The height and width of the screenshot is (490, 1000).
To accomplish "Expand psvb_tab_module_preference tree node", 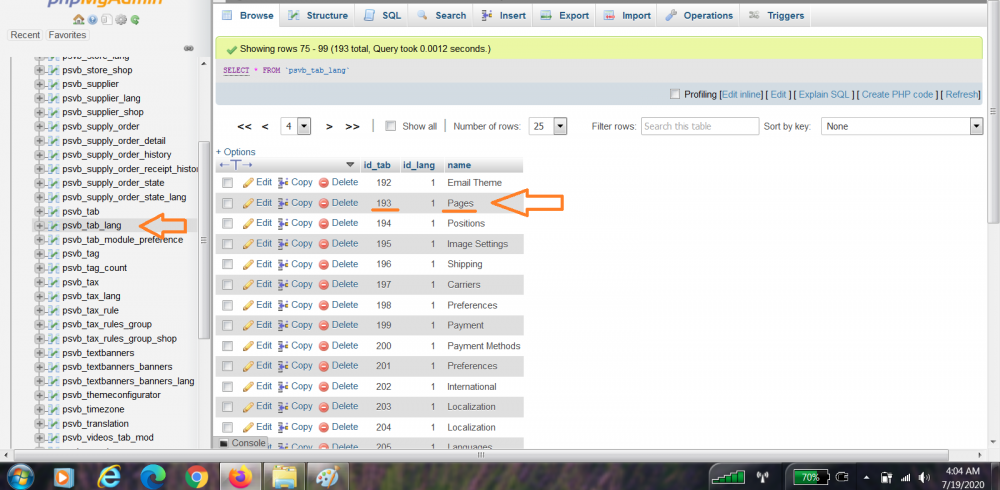I will (40, 240).
